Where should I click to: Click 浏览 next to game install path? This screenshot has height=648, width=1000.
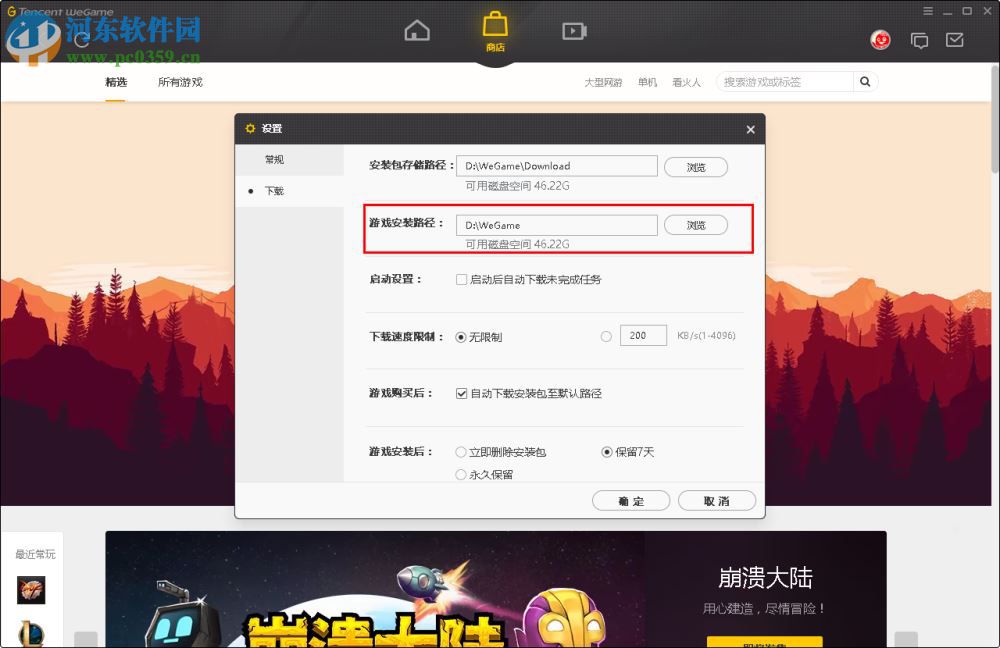696,225
